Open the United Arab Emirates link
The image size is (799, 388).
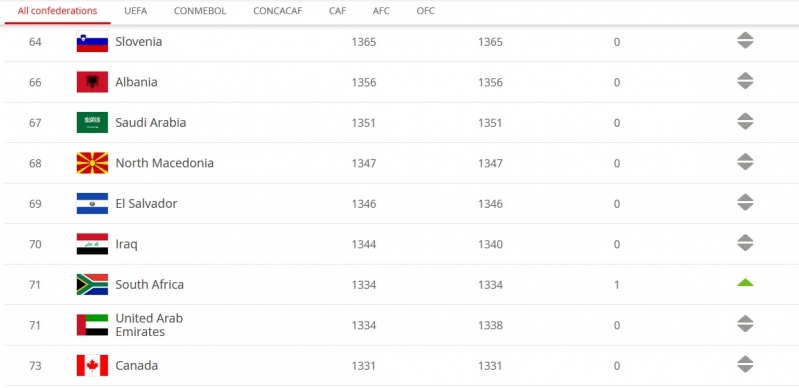point(149,325)
